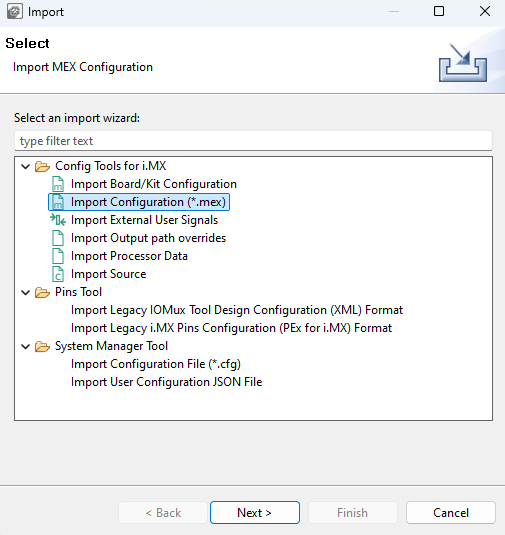Collapse the Config Tools for i.MX category
The height and width of the screenshot is (535, 505).
(x=26, y=167)
